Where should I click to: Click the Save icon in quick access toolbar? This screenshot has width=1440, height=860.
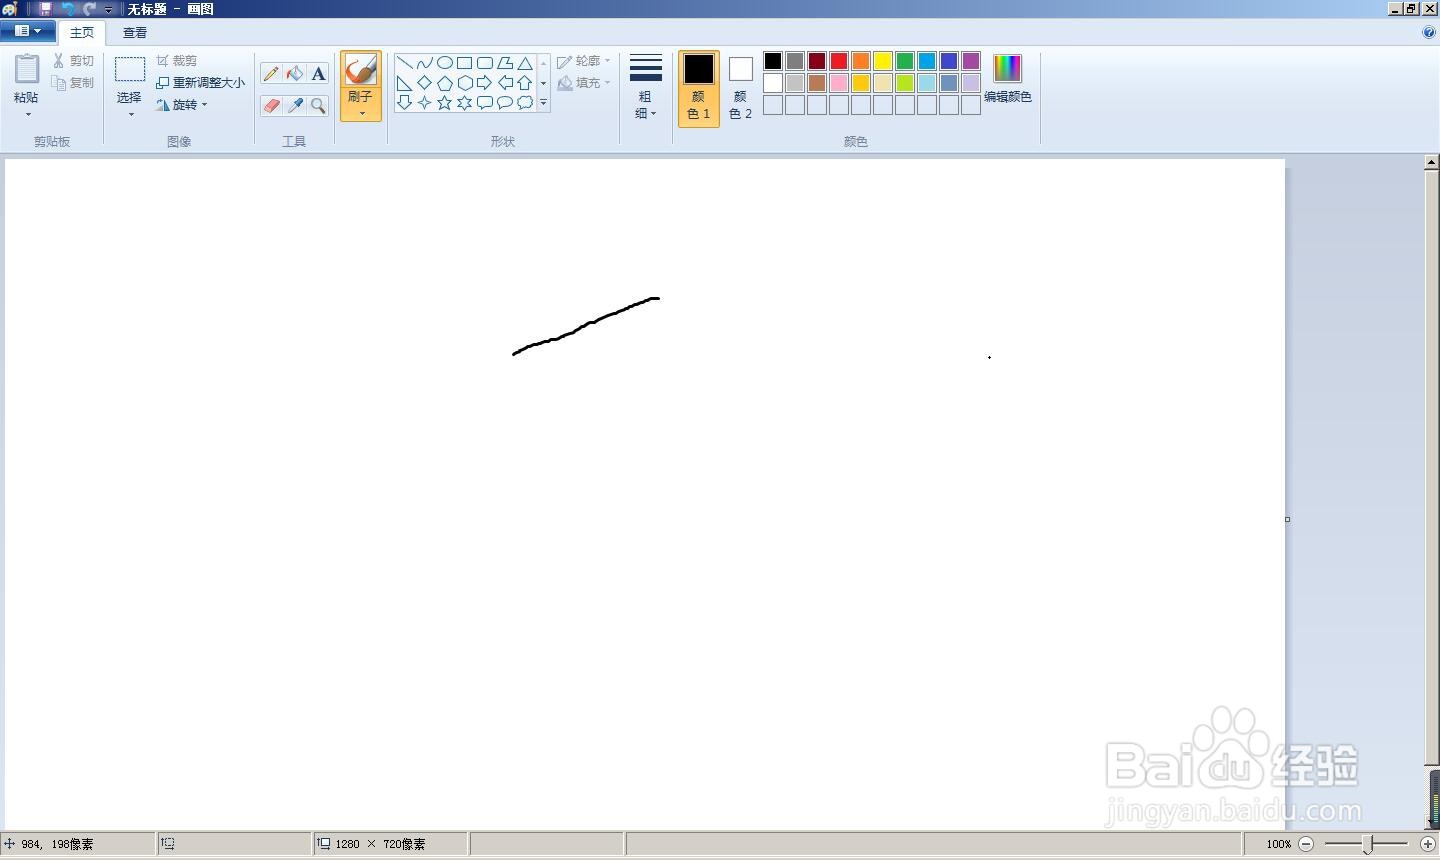click(45, 9)
